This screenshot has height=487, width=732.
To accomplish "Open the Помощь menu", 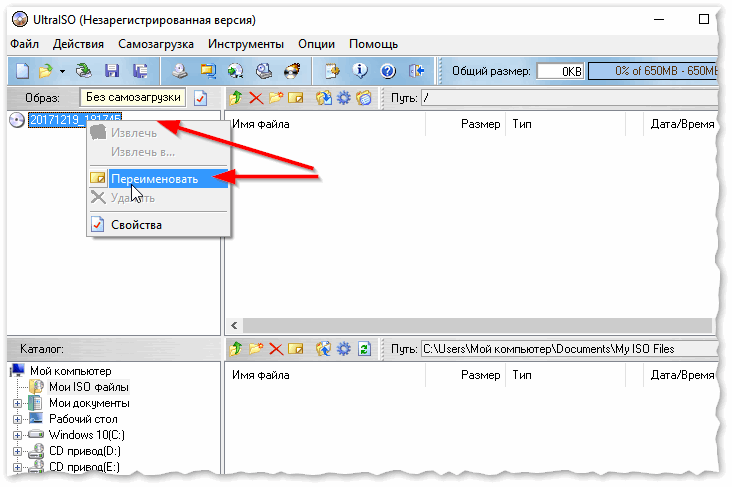I will [x=373, y=44].
